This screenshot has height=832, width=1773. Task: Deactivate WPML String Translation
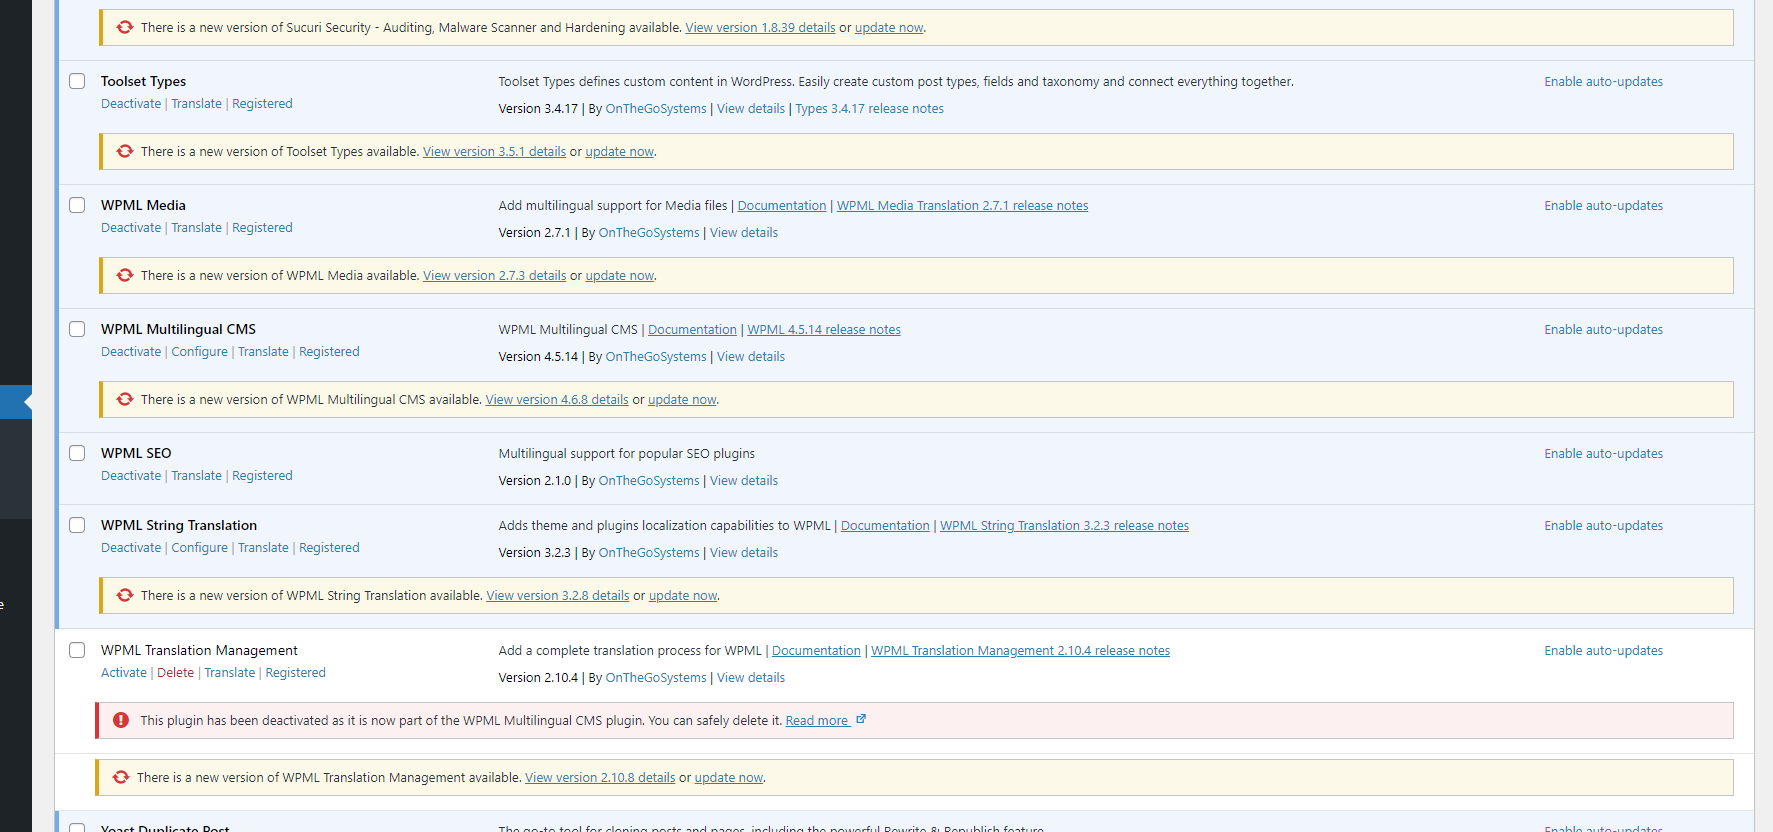click(x=131, y=548)
